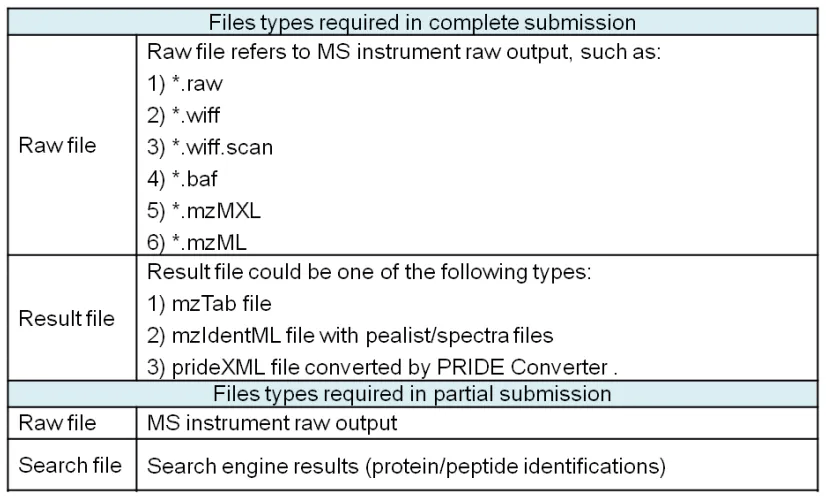Click the *.raw list entry

pyautogui.click(x=185, y=84)
